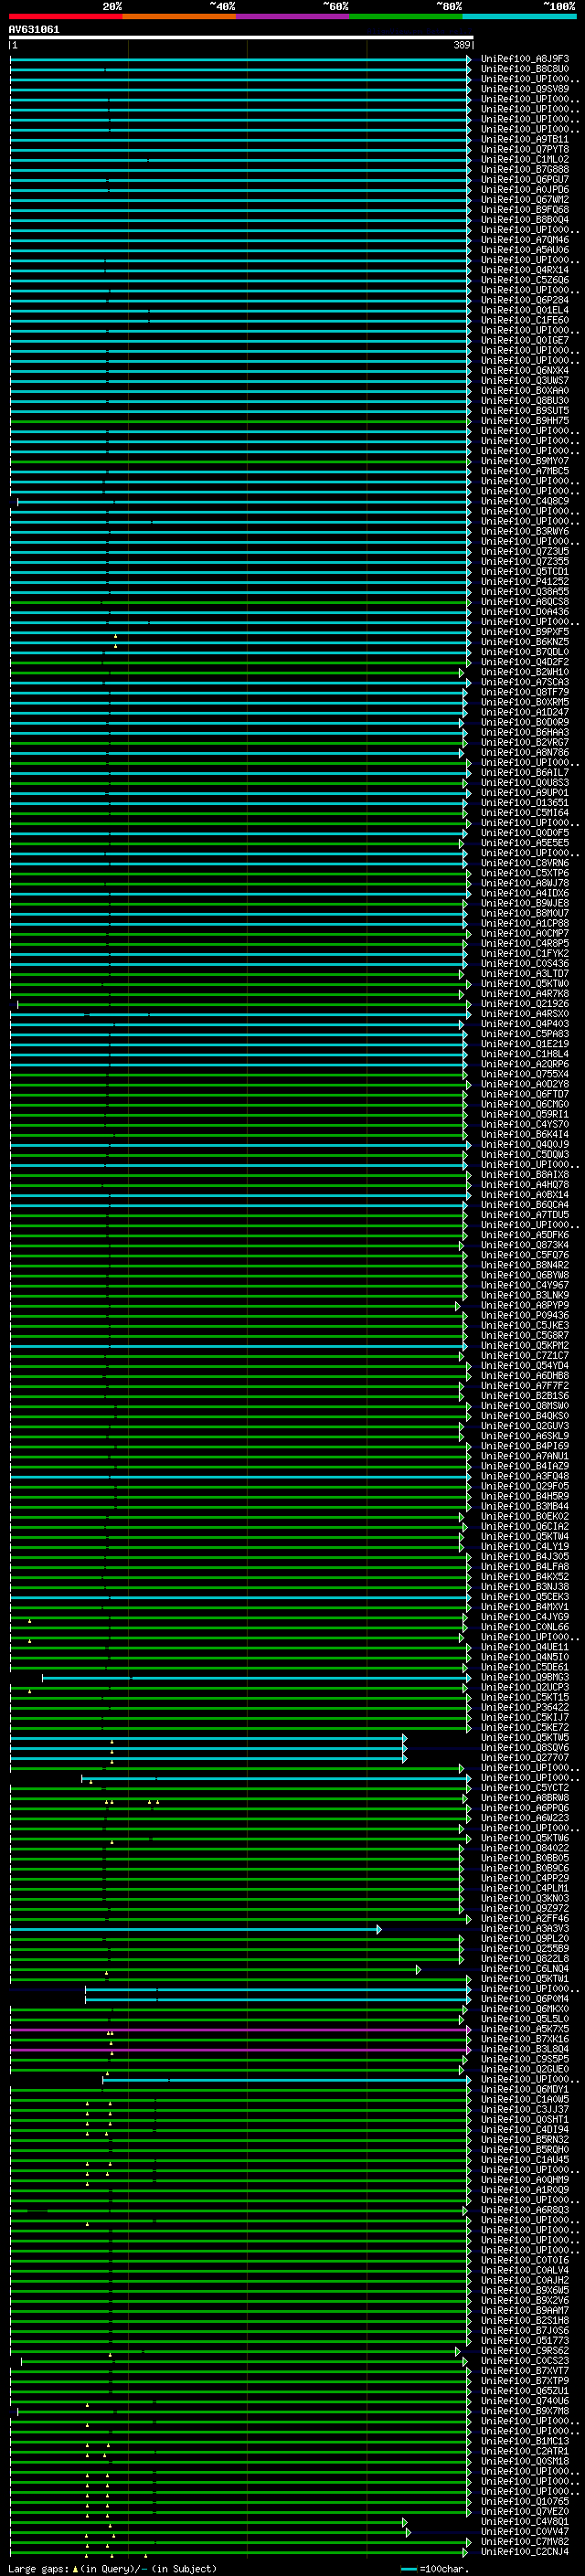Click UniRef100_A6SKL9 entry

click(525, 1436)
